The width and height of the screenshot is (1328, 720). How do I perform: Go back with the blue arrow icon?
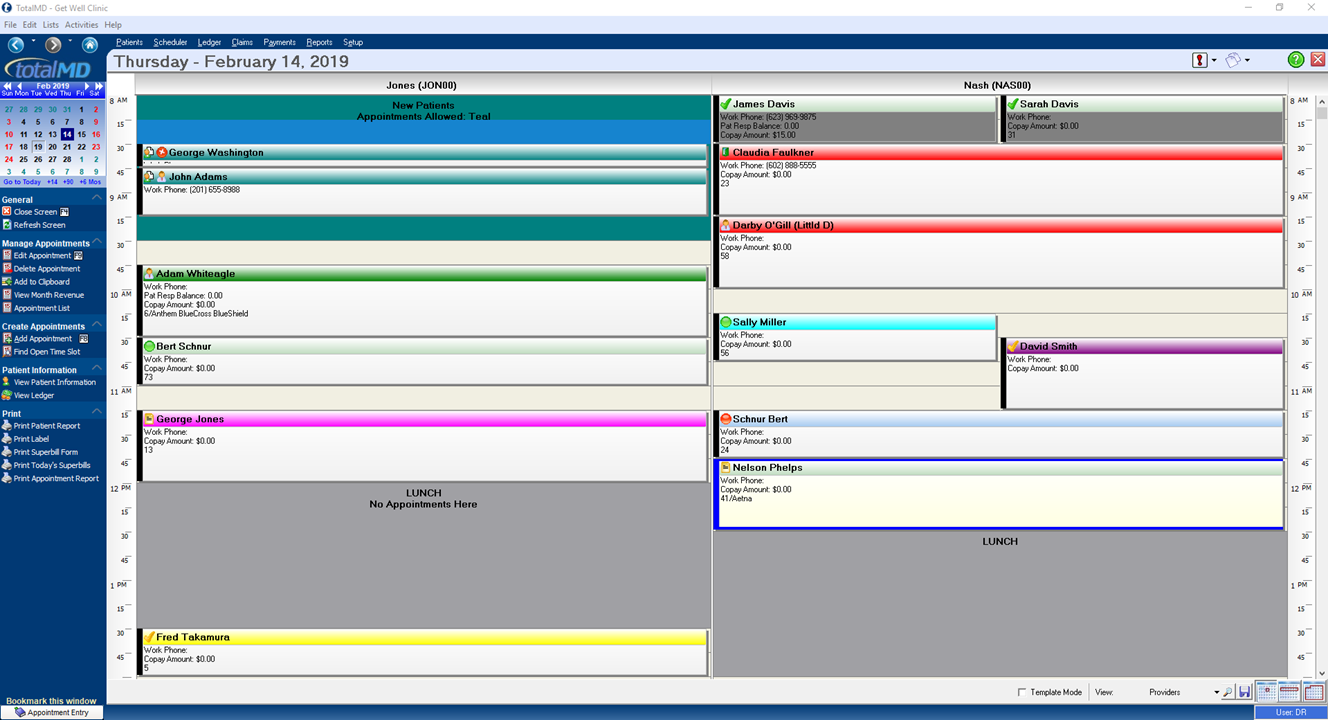[16, 45]
